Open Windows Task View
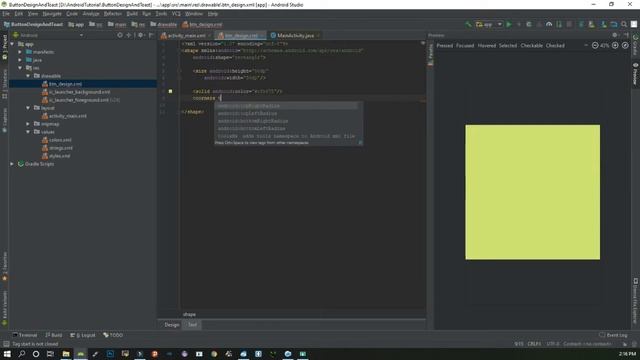640x360 pixels. (x=50, y=354)
